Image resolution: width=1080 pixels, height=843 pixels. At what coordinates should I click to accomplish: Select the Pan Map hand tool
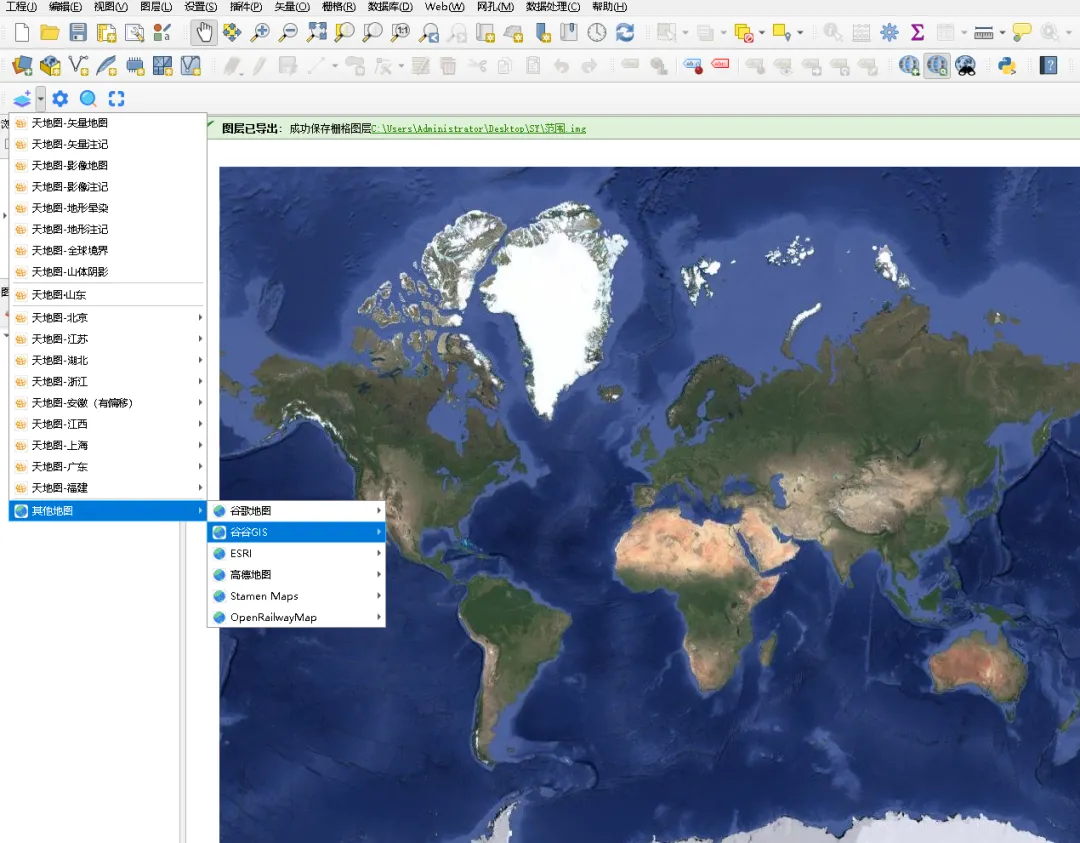[x=204, y=32]
